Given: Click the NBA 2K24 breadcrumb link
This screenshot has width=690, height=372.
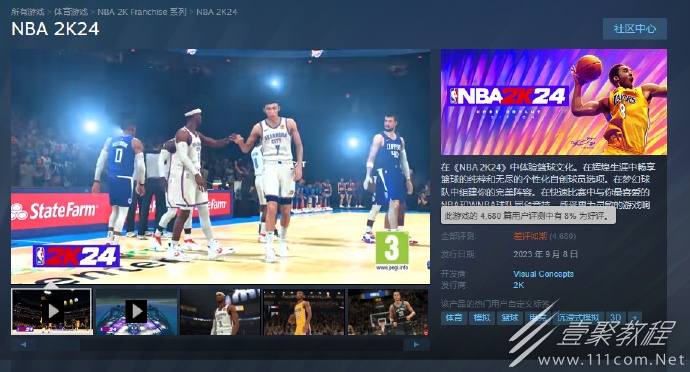Looking at the screenshot, I should click(x=217, y=12).
